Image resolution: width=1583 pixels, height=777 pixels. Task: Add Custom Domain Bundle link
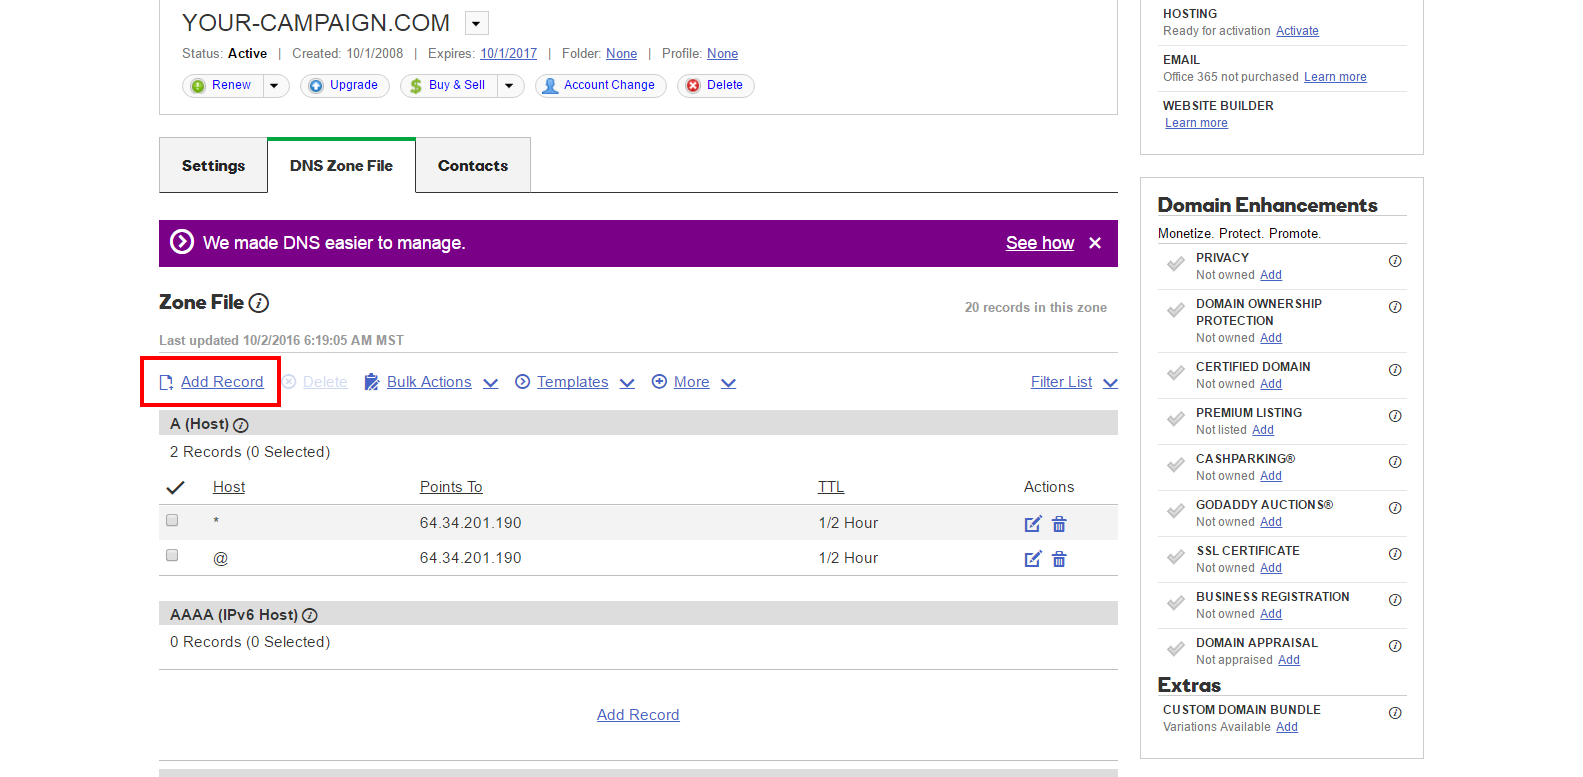tap(1287, 727)
